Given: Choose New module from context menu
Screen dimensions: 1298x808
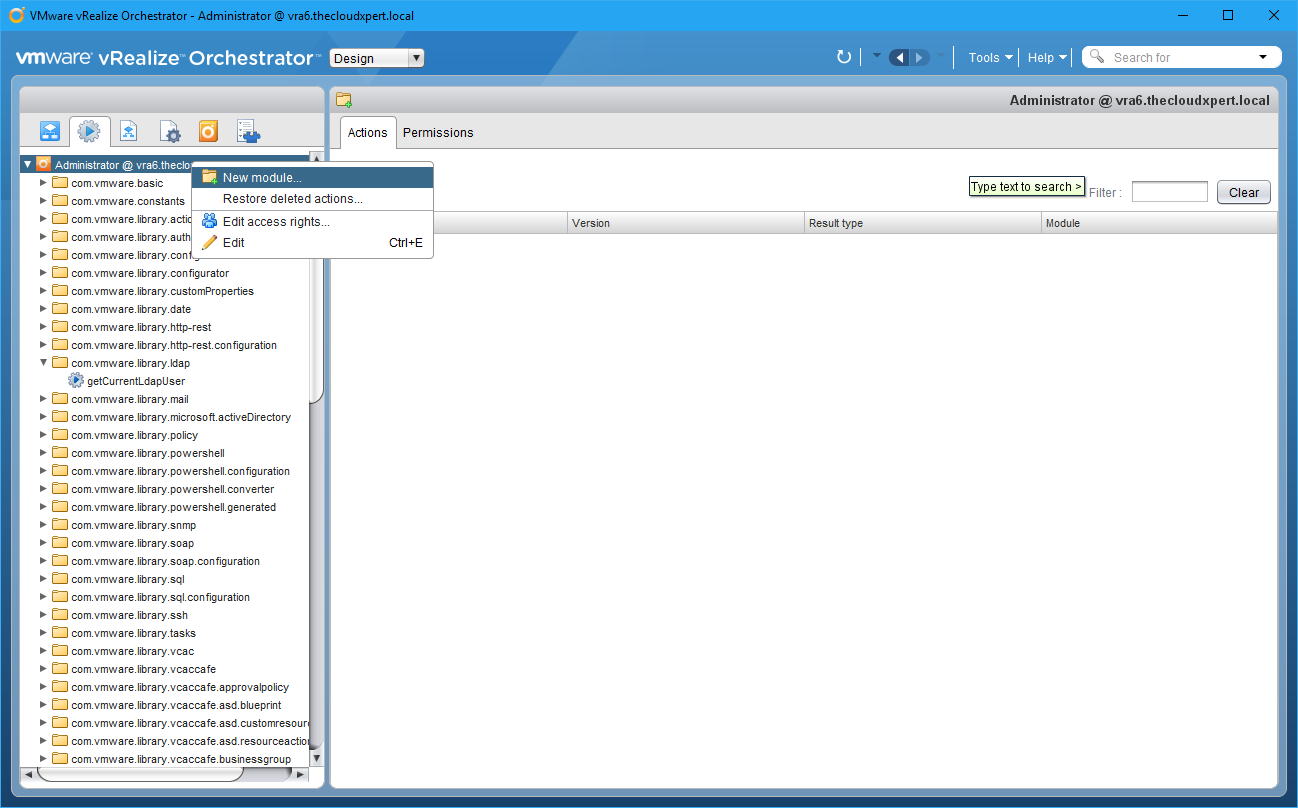Looking at the screenshot, I should (x=262, y=177).
